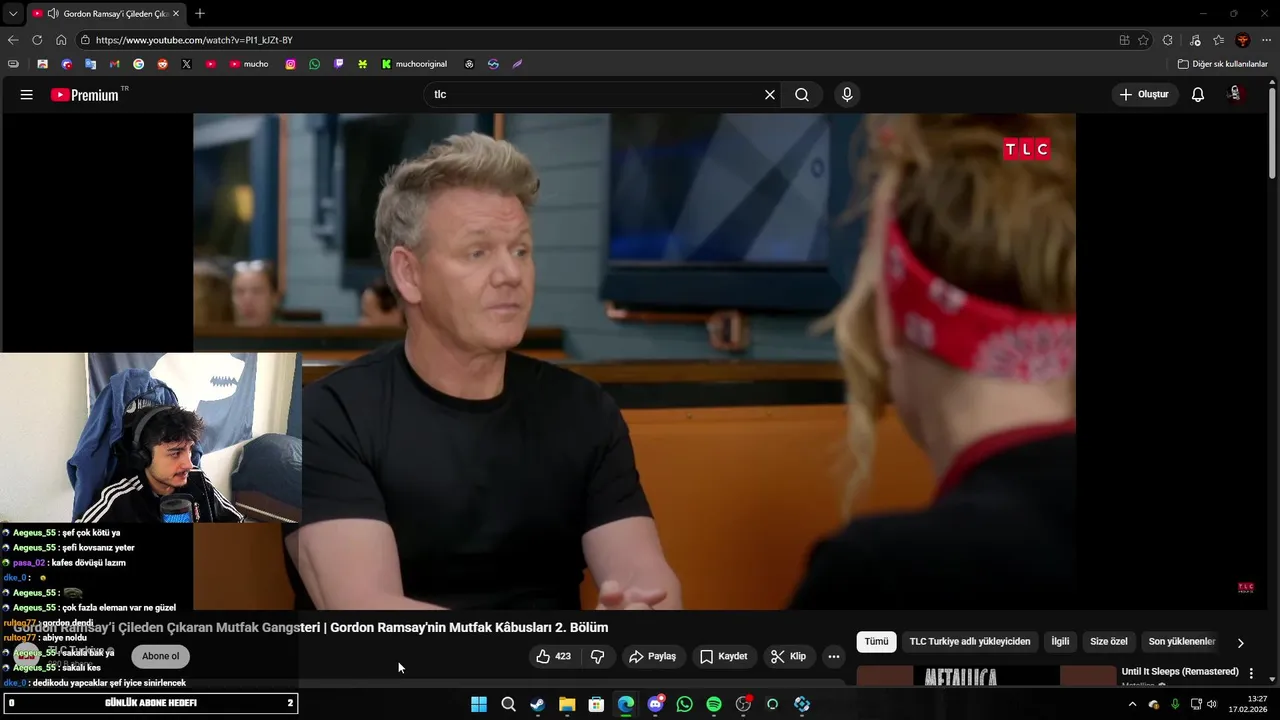1280x720 pixels.
Task: Start voice search with the microphone icon
Action: [x=847, y=95]
